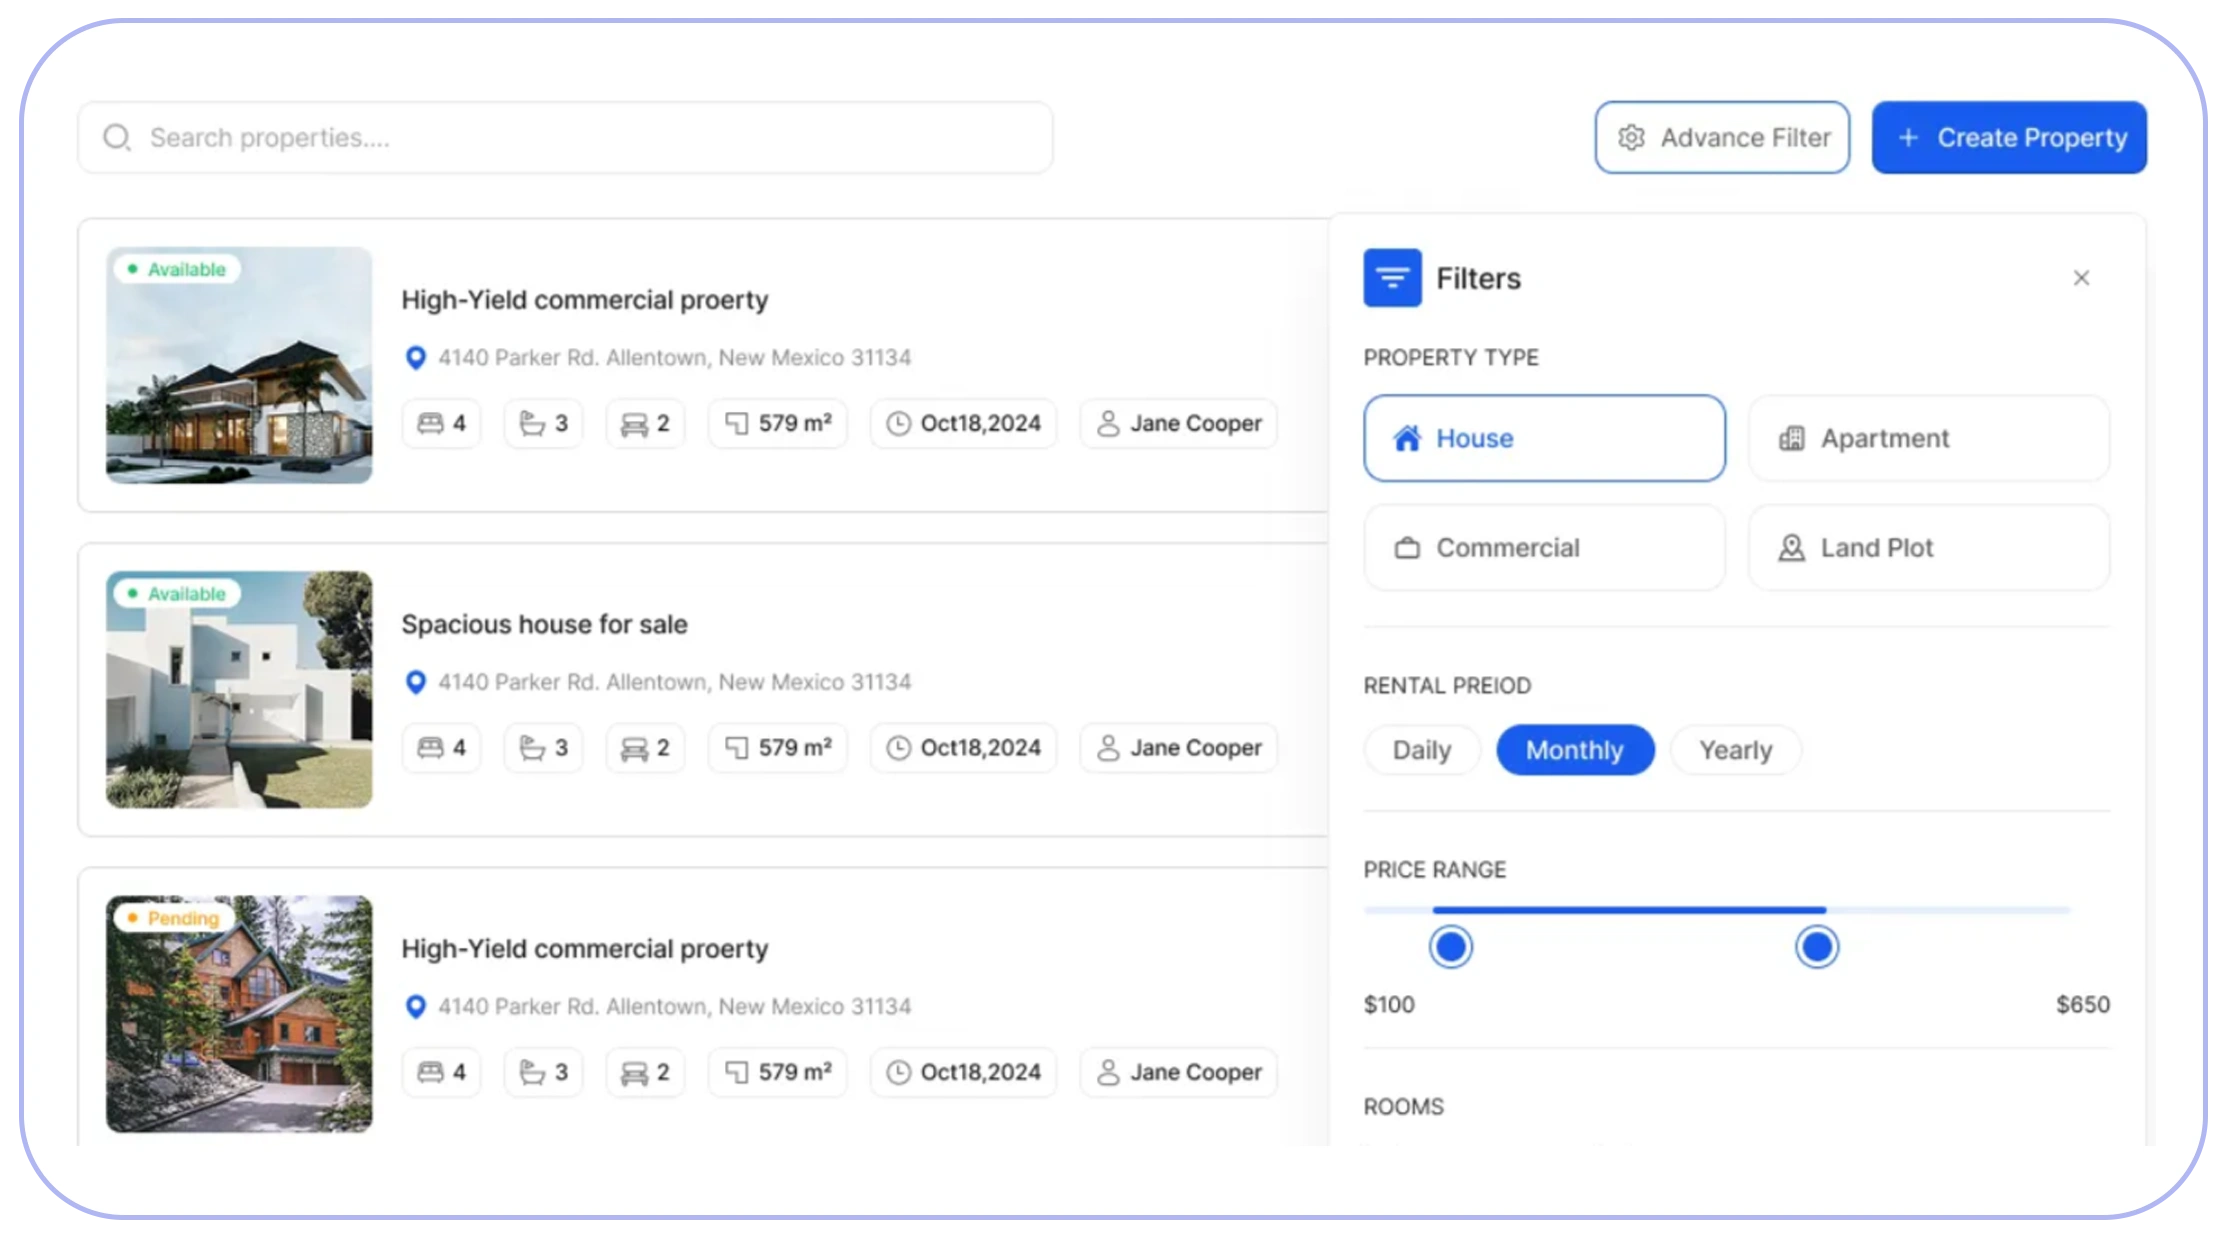Choose the Commercial property type

coord(1544,547)
